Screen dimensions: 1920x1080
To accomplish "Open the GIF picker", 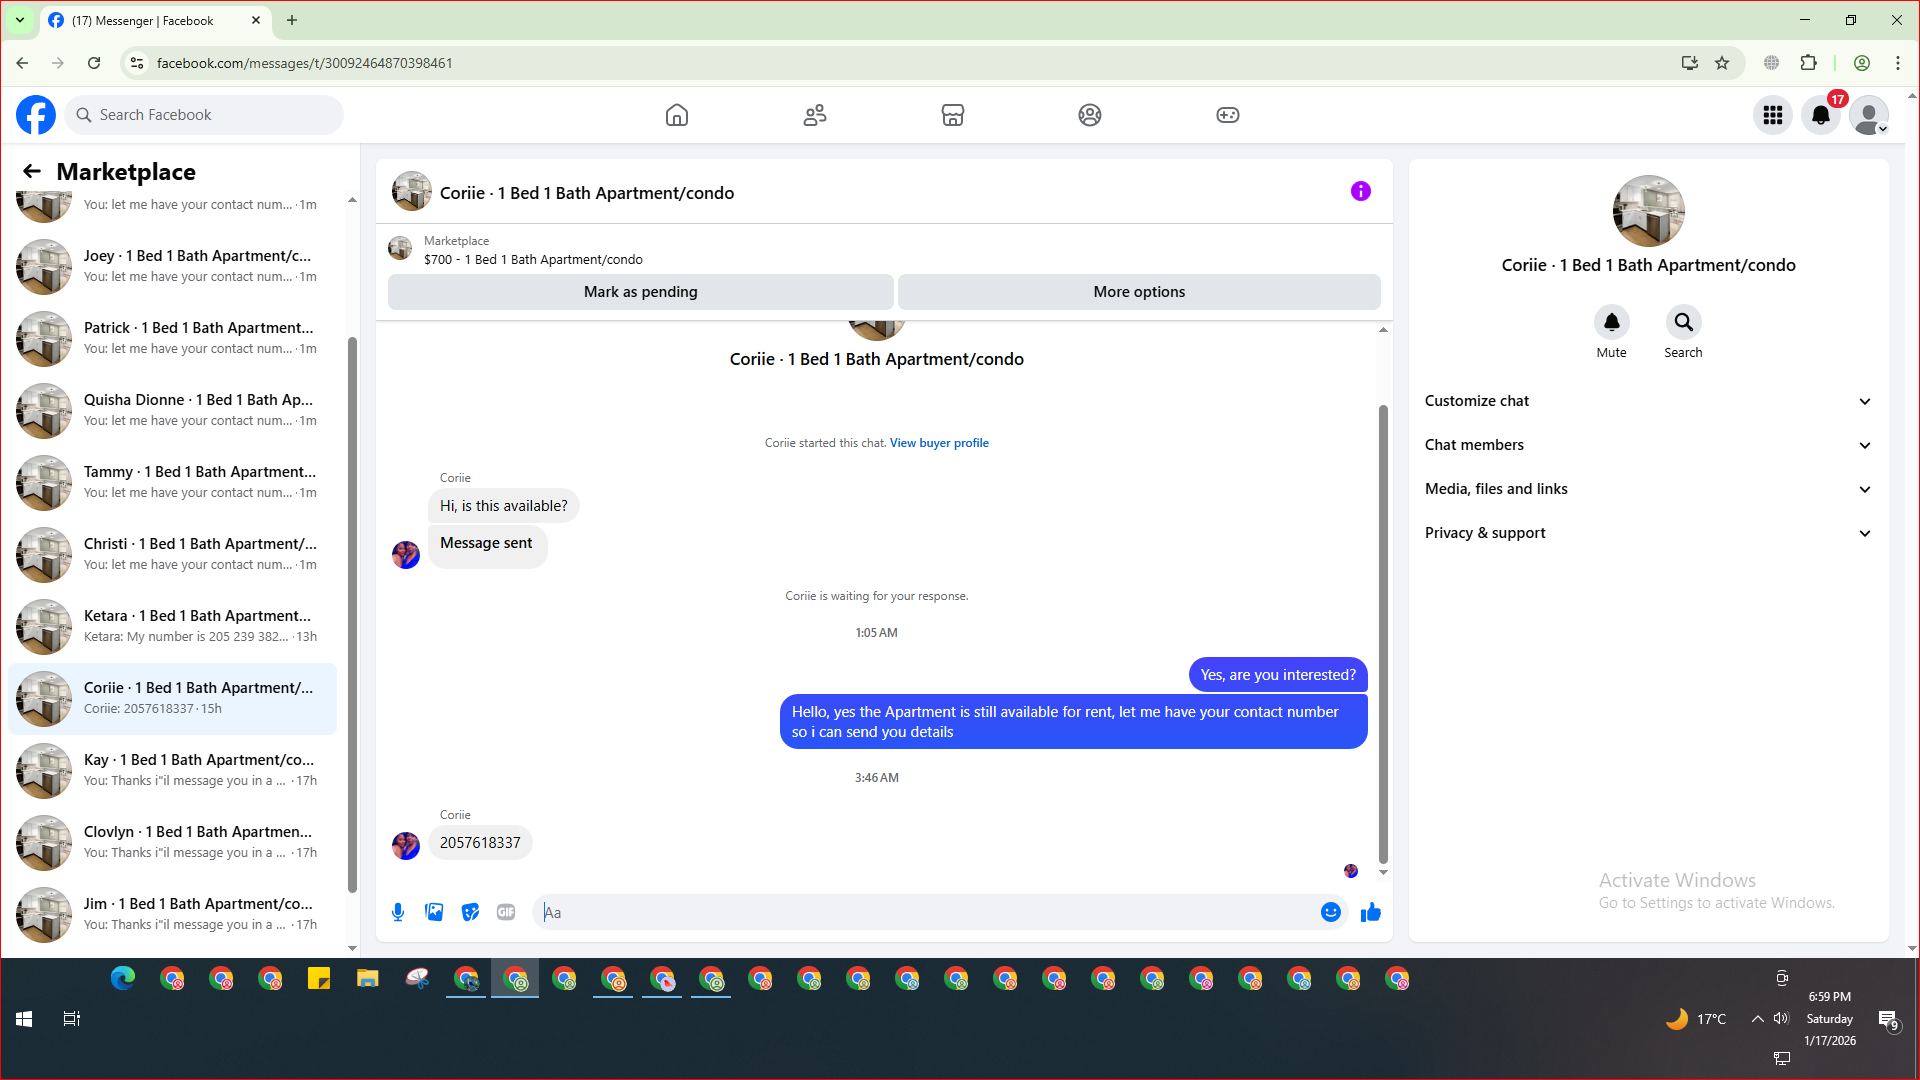I will click(x=506, y=912).
